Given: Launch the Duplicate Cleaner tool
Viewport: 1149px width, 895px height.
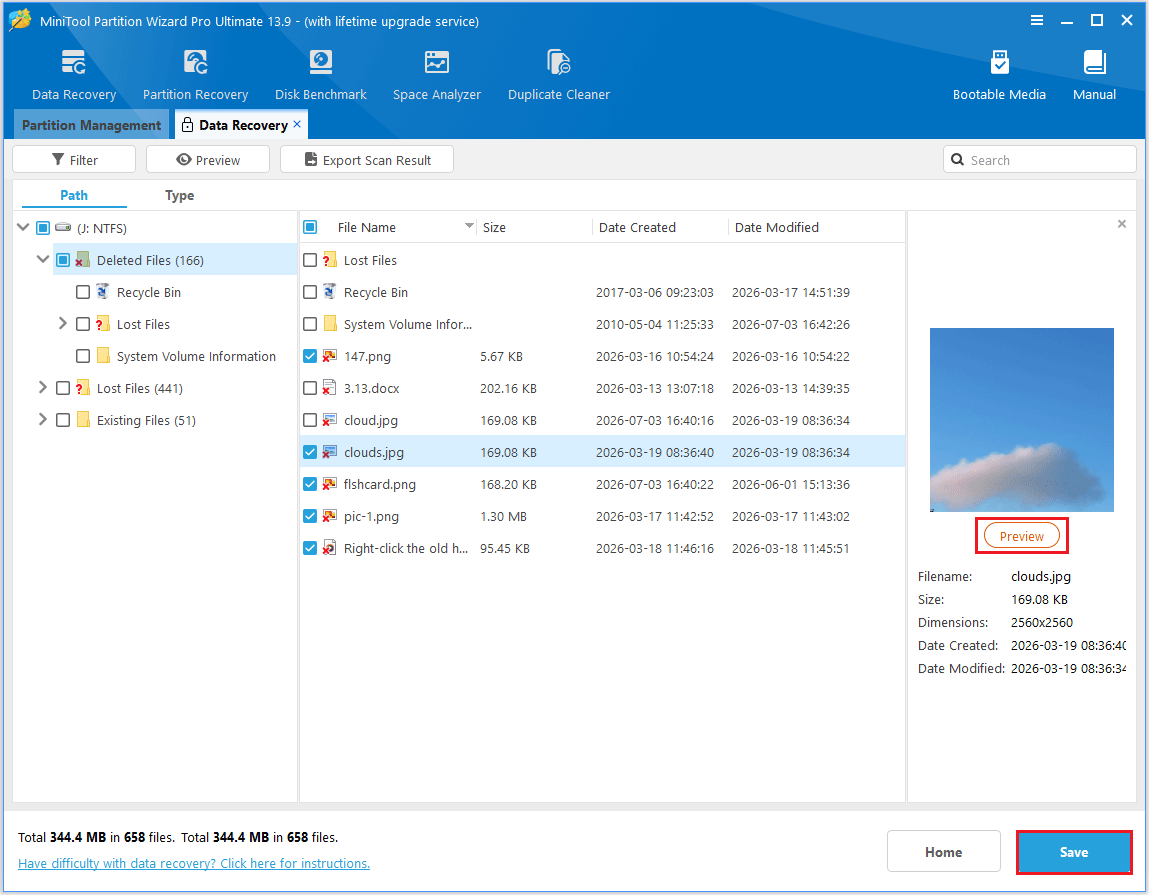Looking at the screenshot, I should pyautogui.click(x=558, y=63).
